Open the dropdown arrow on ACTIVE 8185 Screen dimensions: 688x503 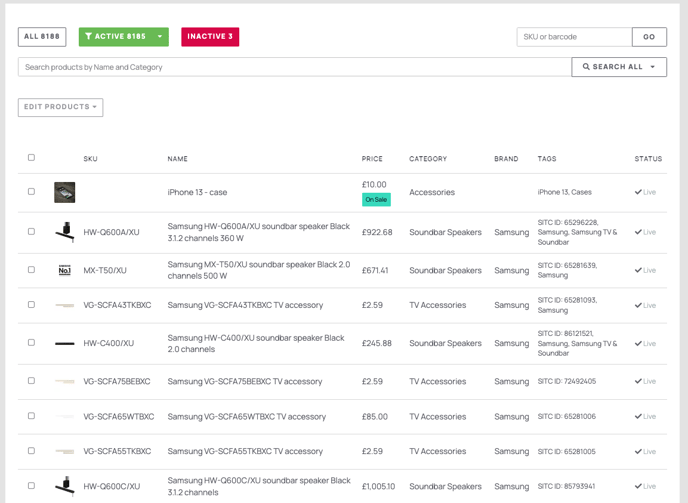[160, 37]
